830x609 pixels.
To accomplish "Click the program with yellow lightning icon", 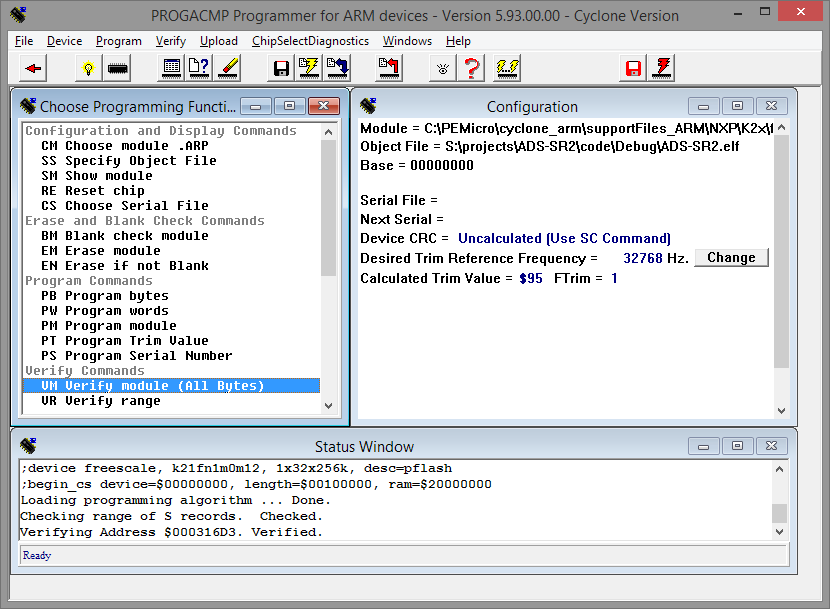I will [x=309, y=68].
